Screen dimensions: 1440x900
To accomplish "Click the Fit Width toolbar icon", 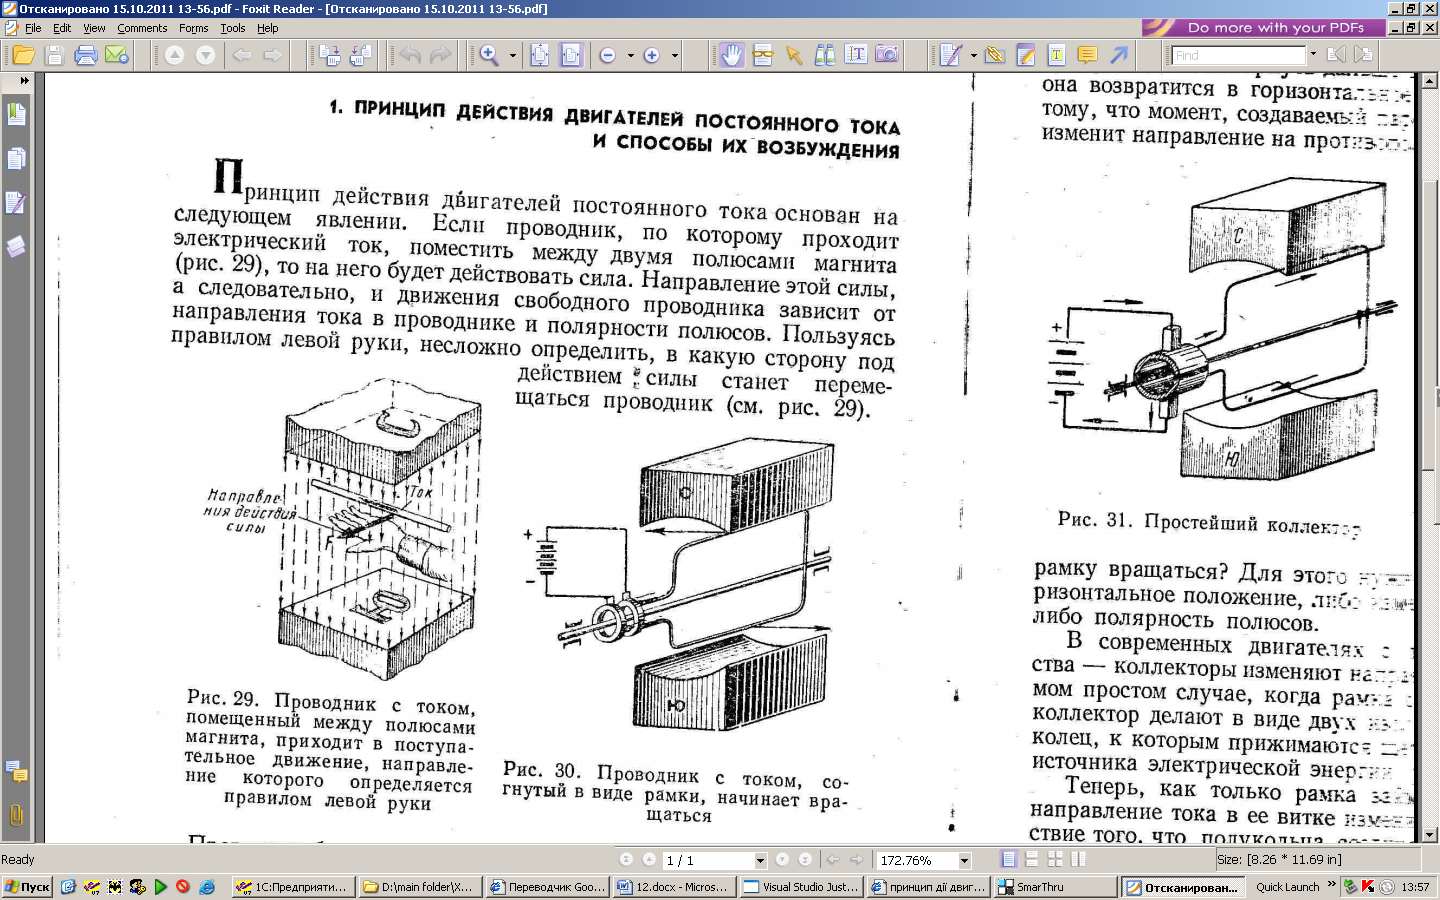I will (x=571, y=55).
